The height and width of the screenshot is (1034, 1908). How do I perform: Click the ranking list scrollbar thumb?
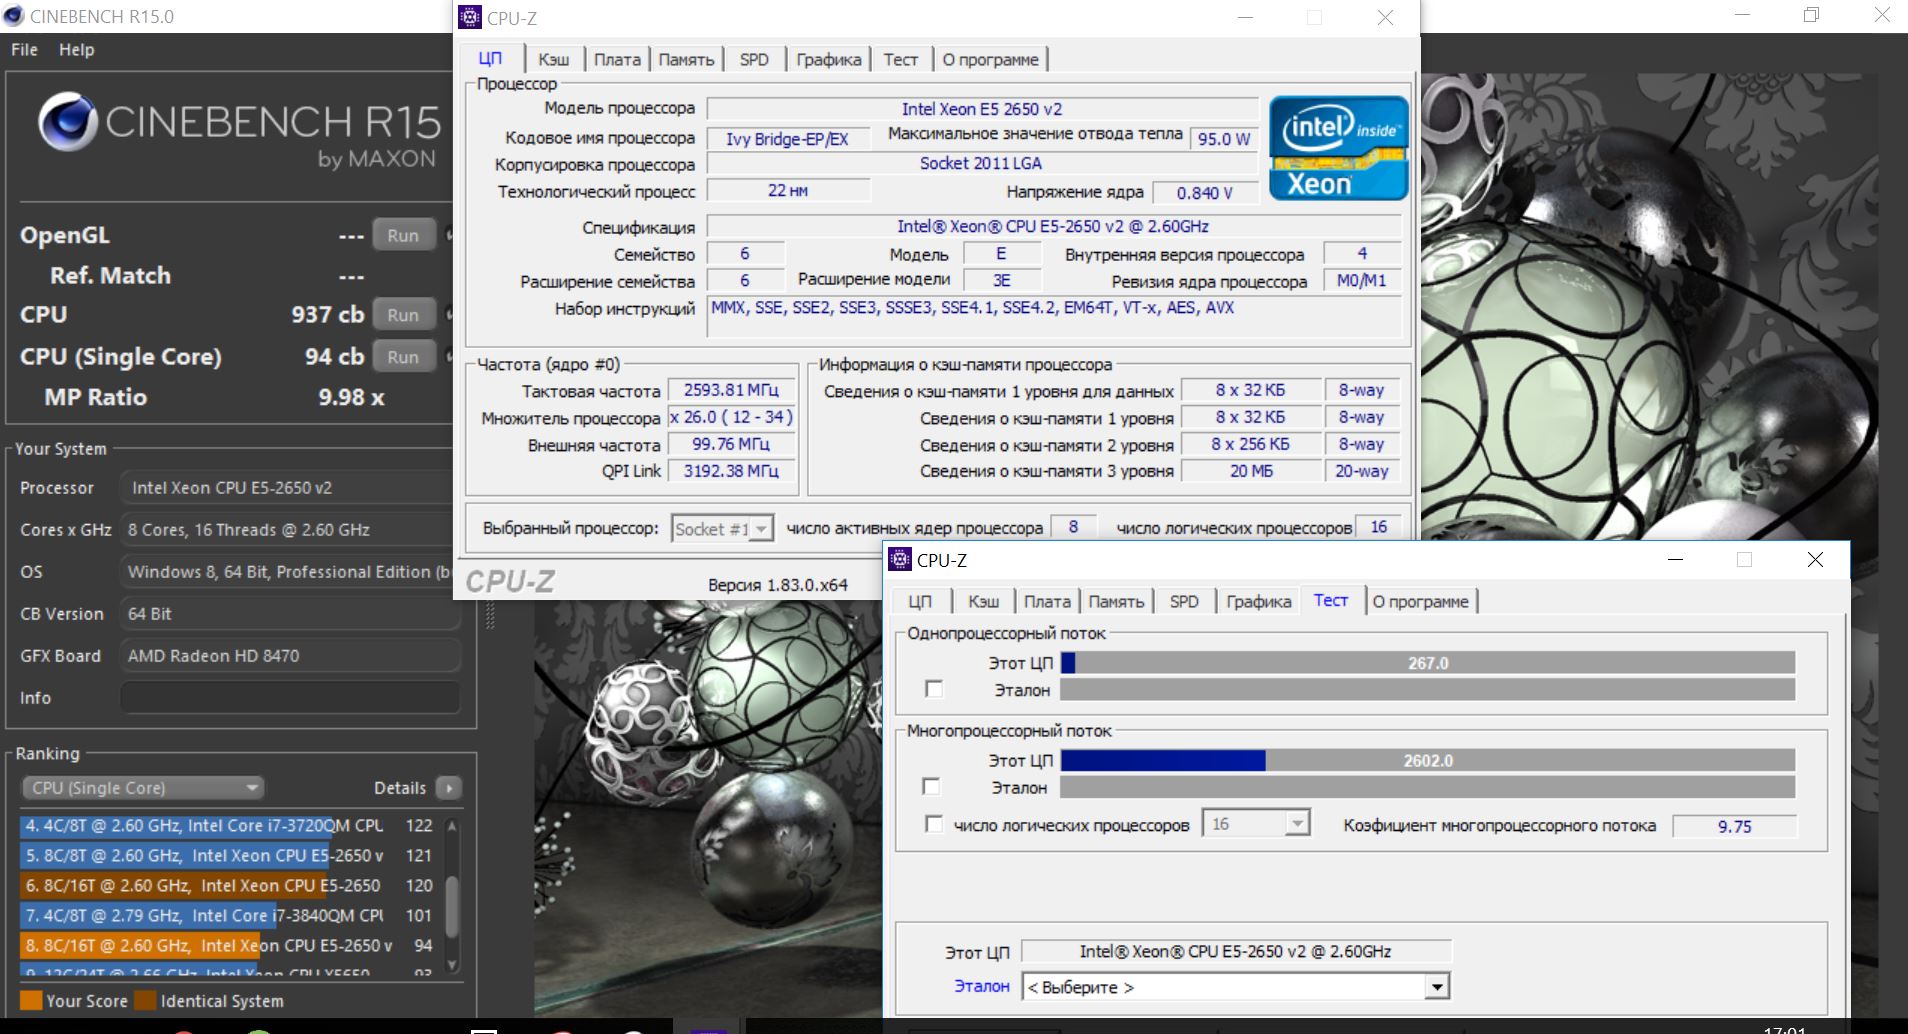(x=452, y=906)
